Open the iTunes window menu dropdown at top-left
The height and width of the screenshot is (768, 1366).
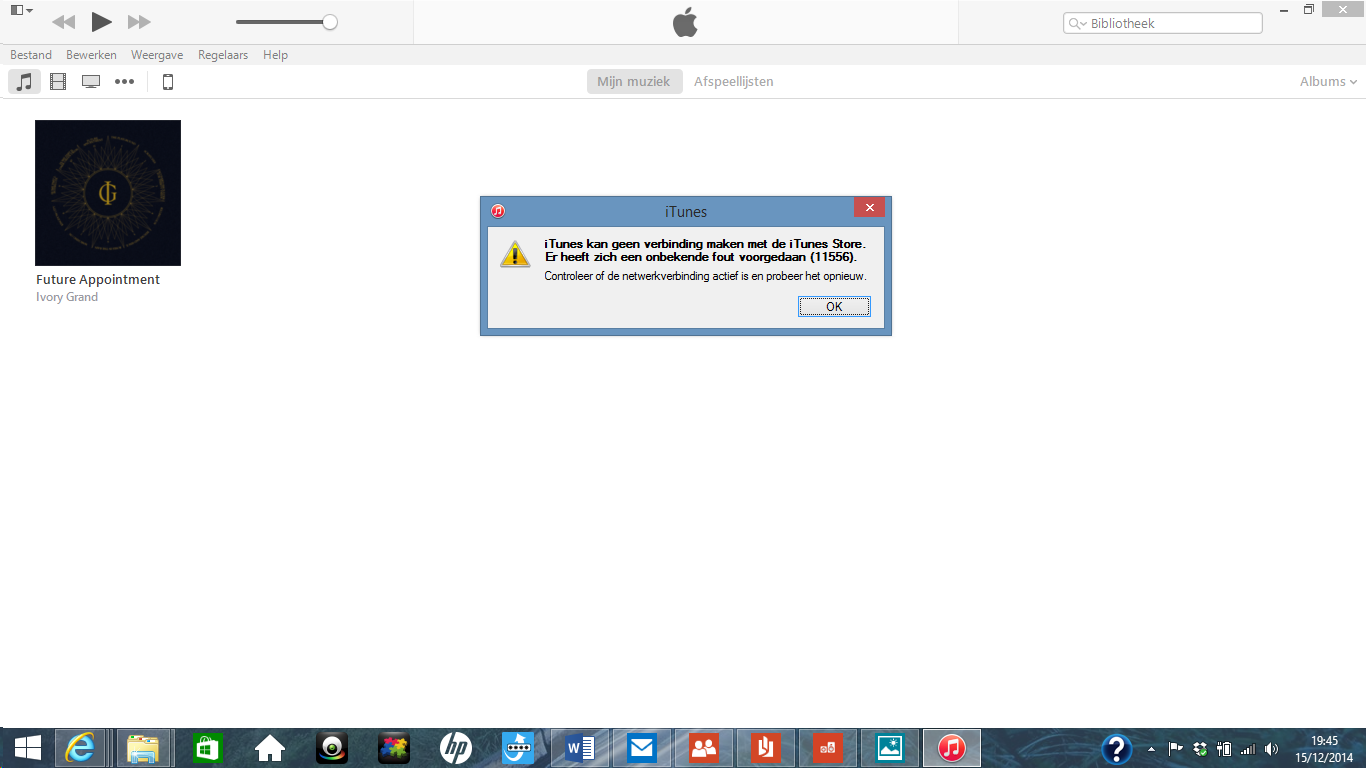click(21, 10)
